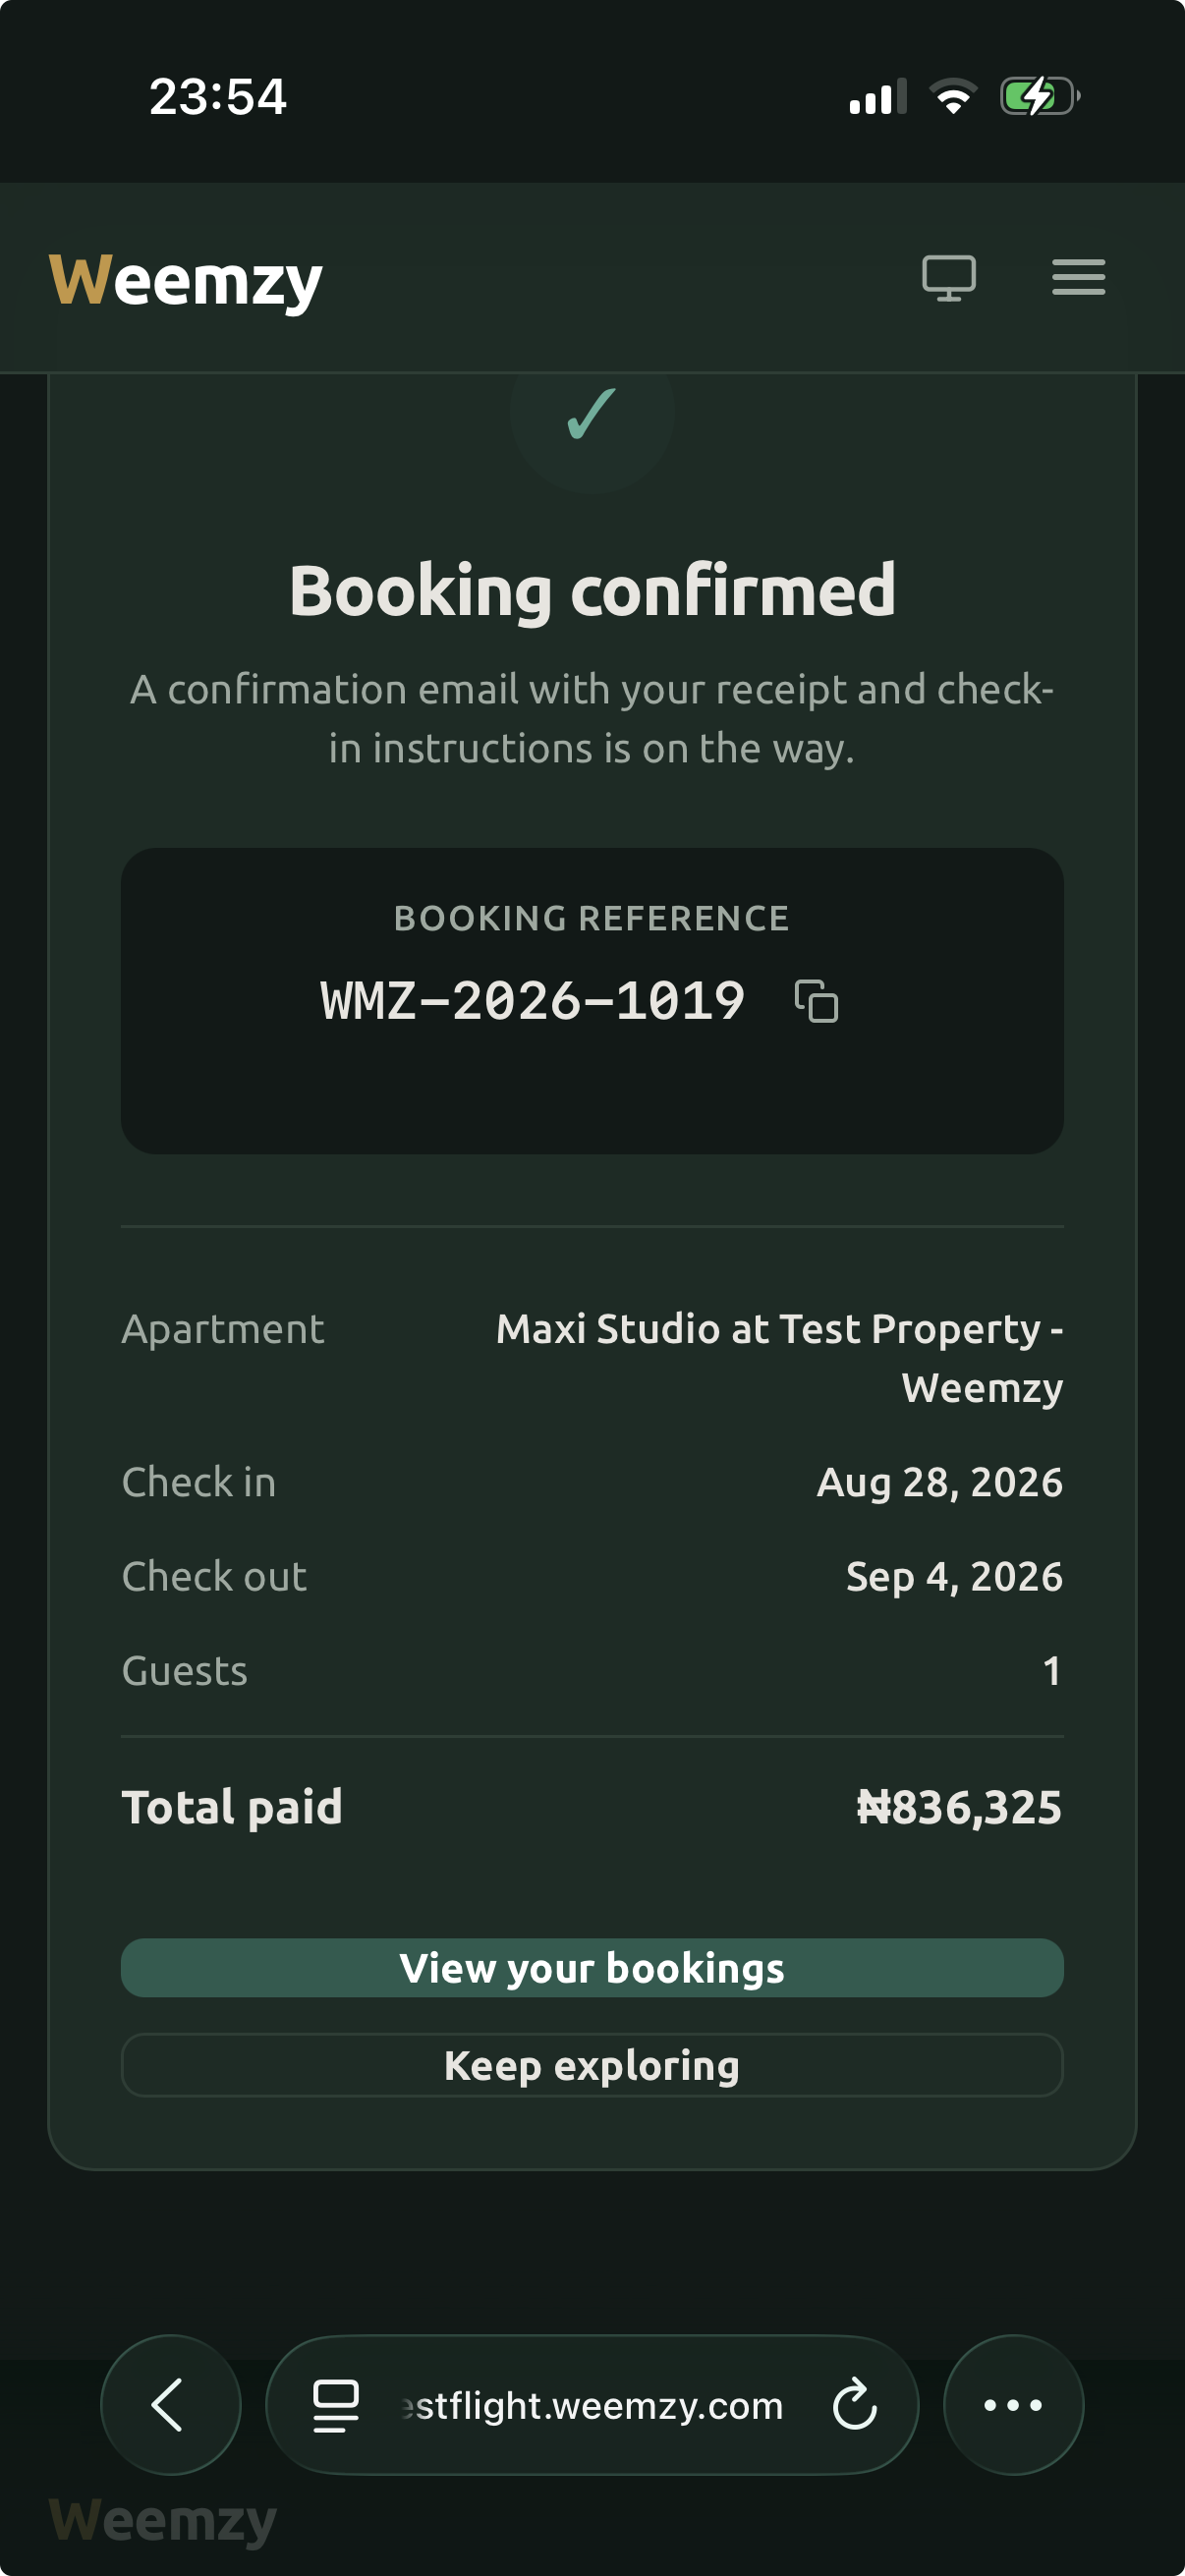Tap the monitor display icon in header

pyautogui.click(x=948, y=278)
